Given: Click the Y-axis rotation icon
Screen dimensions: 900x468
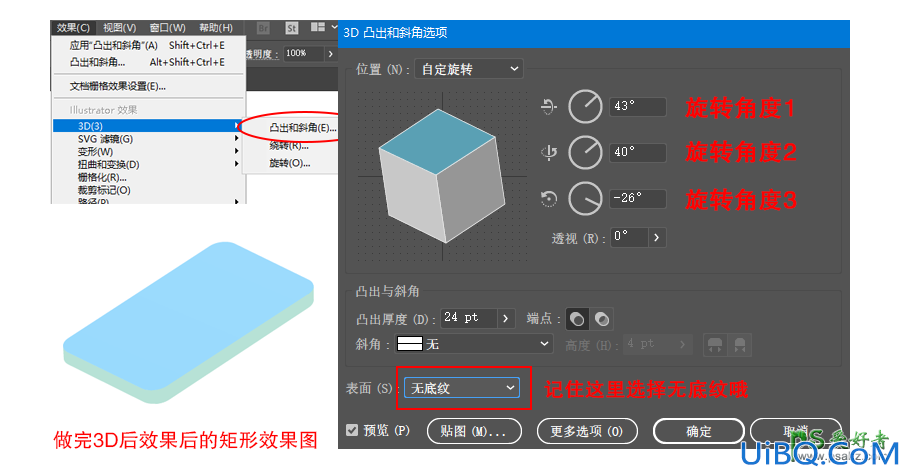Looking at the screenshot, I should pos(549,153).
